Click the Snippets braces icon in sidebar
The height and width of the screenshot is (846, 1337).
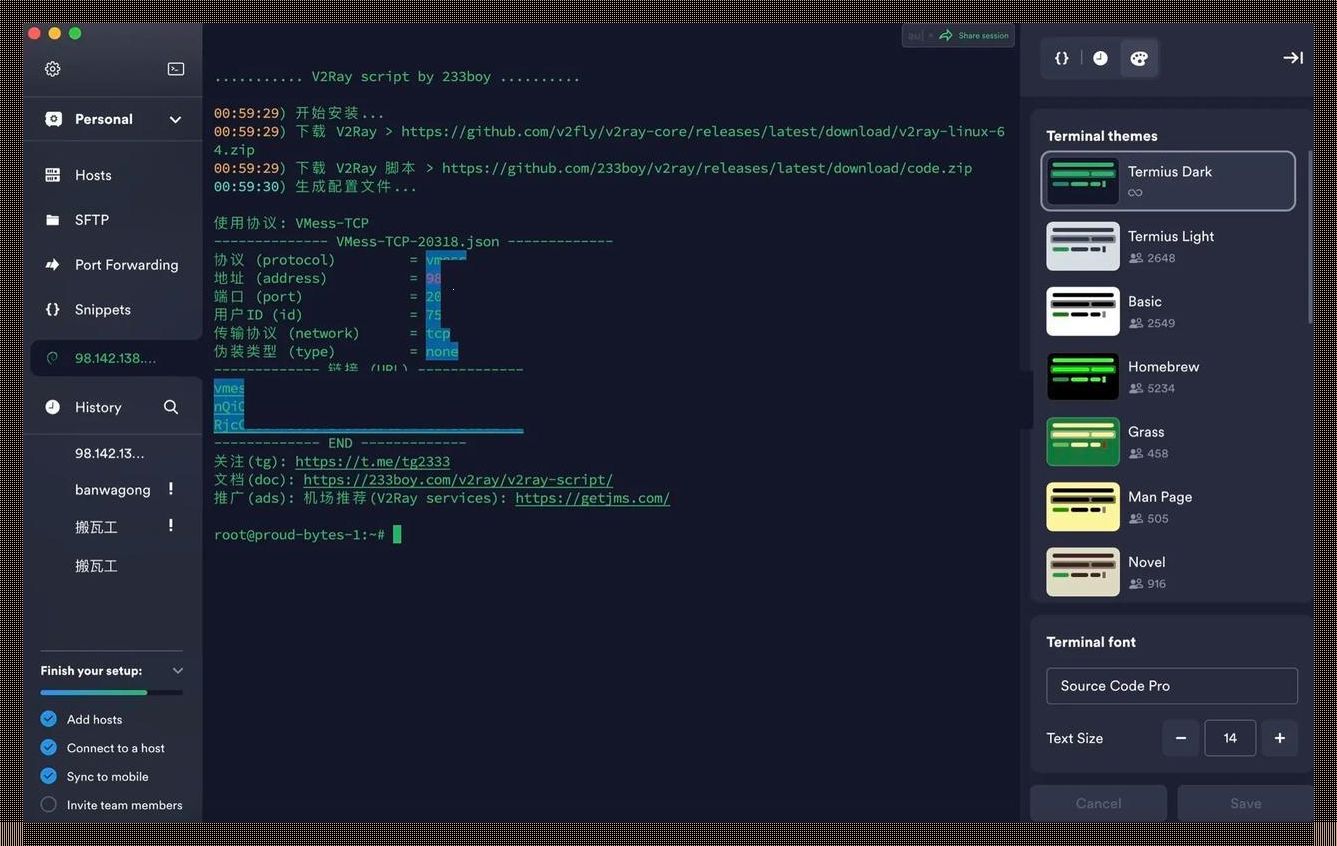click(53, 310)
